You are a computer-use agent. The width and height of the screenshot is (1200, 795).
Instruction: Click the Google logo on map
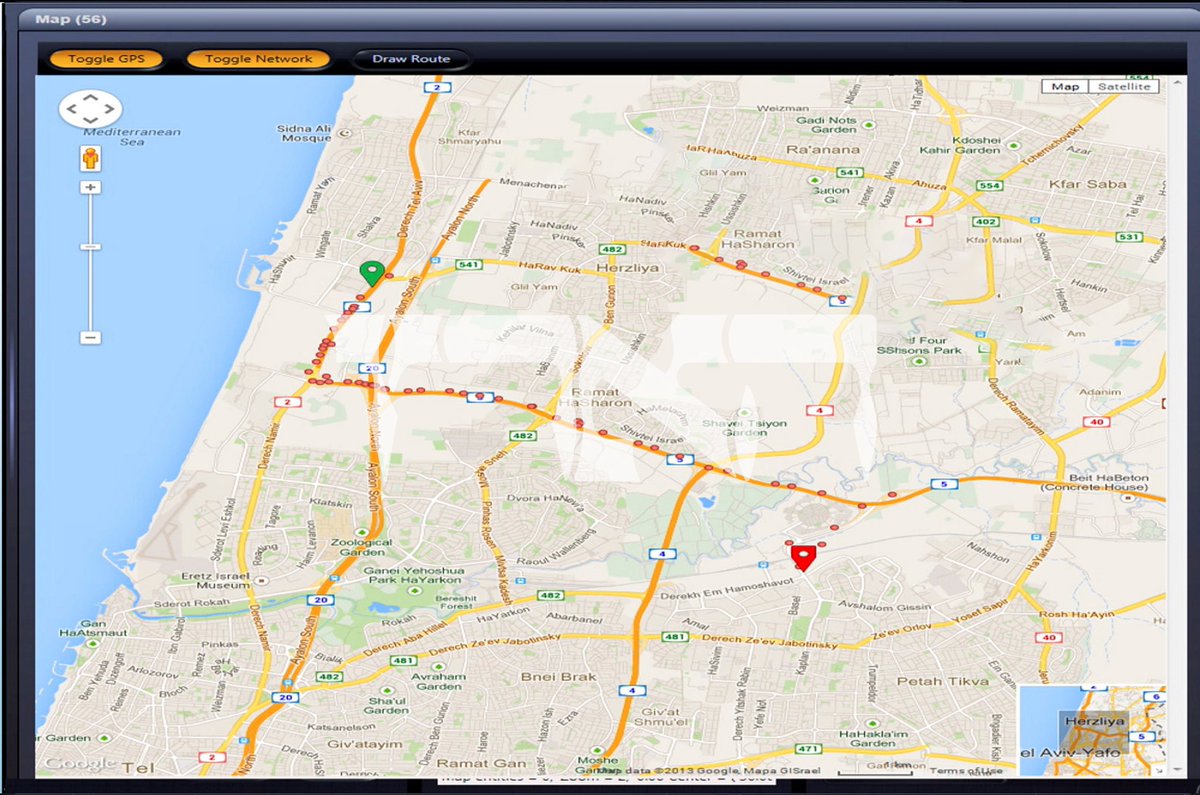click(80, 764)
